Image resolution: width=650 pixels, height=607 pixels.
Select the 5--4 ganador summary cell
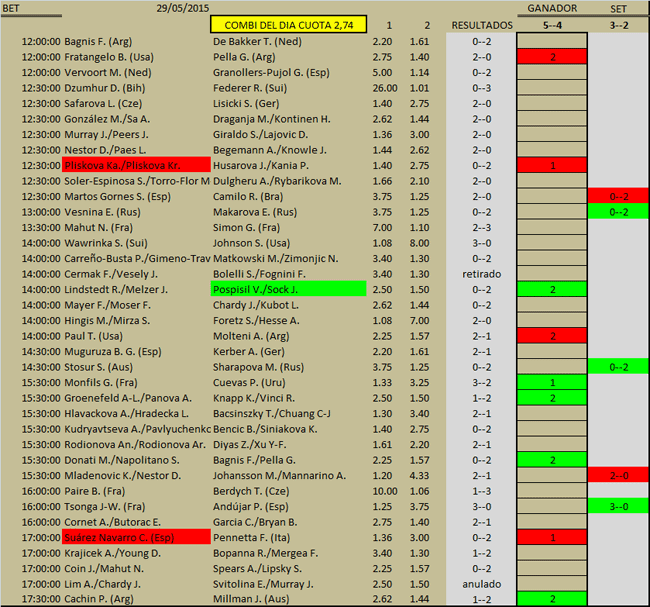coord(552,25)
